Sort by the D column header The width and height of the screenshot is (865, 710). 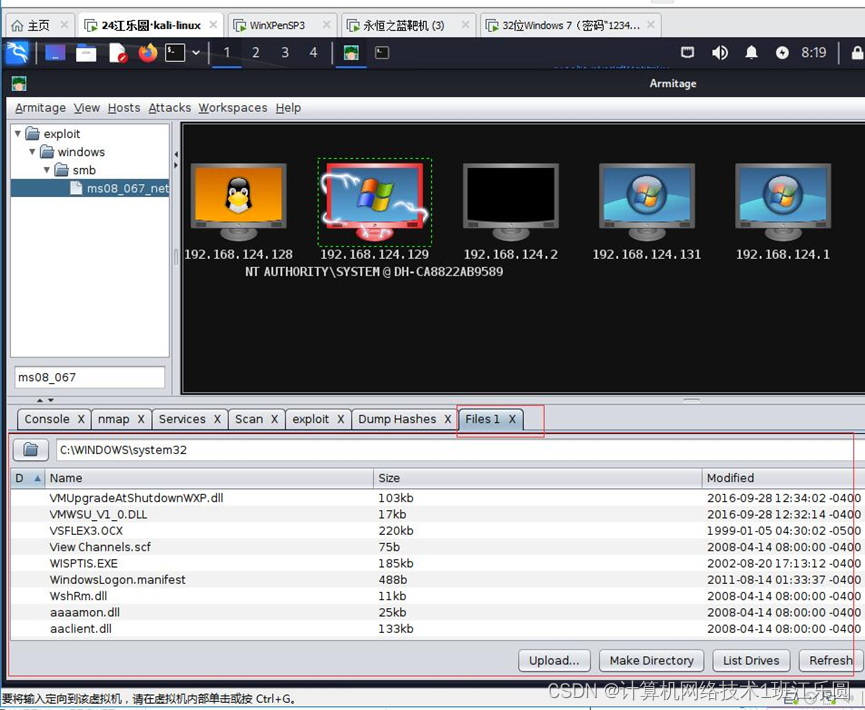pos(27,478)
